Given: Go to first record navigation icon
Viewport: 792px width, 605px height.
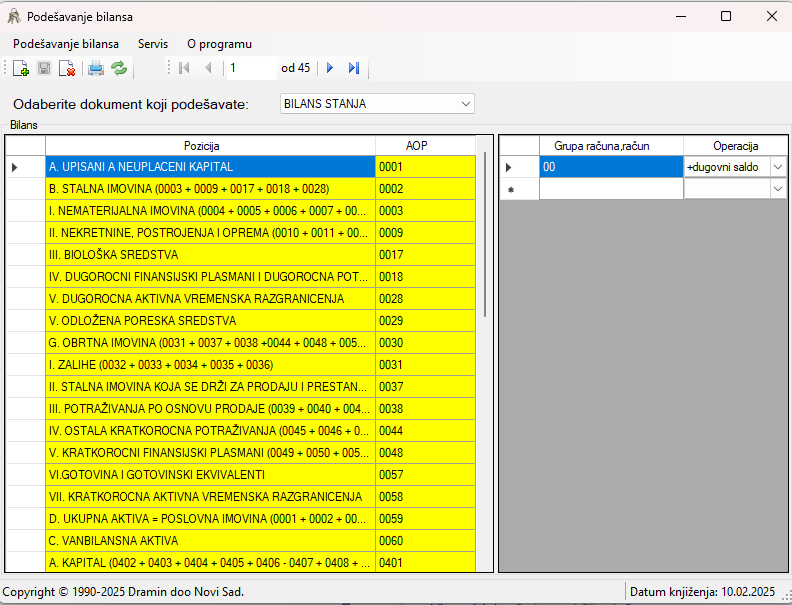Looking at the screenshot, I should tap(184, 68).
